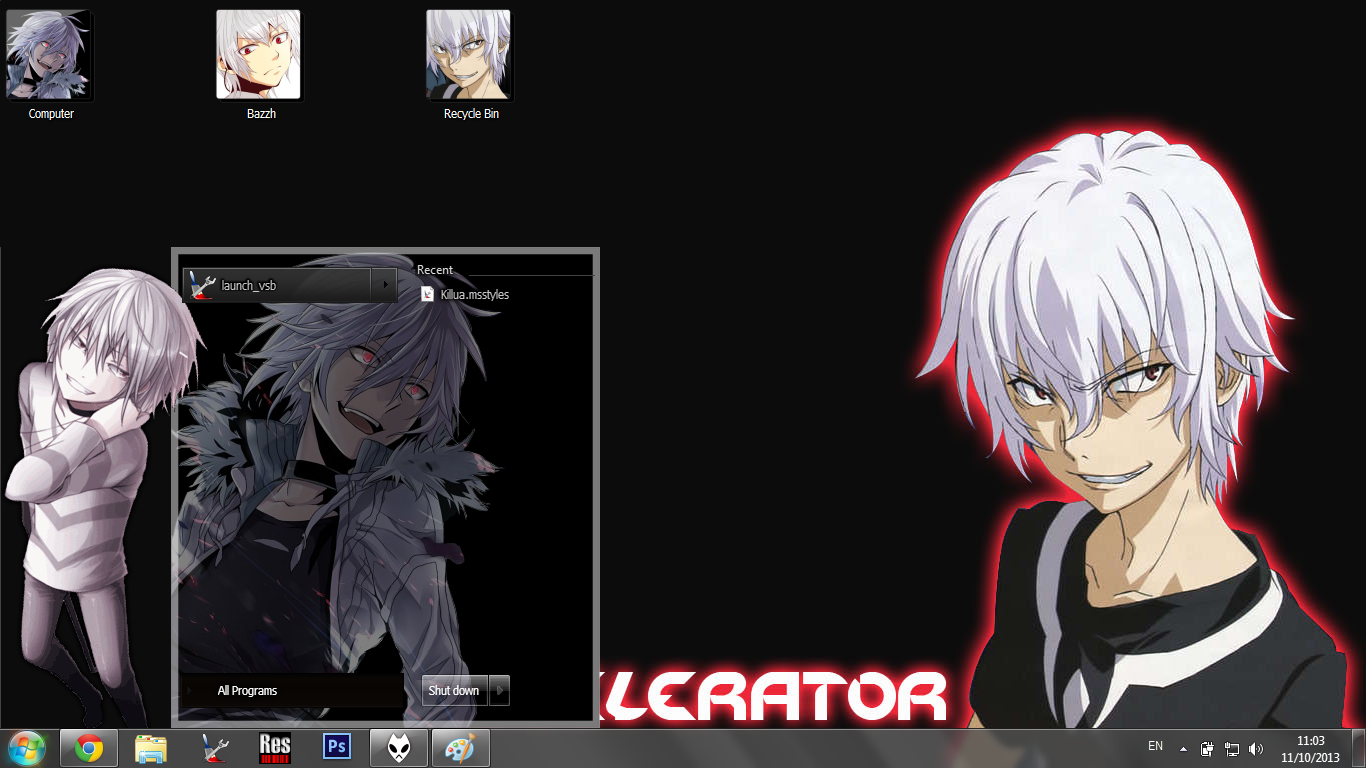
Task: Open recent file Killua.msstyles
Action: 465,295
